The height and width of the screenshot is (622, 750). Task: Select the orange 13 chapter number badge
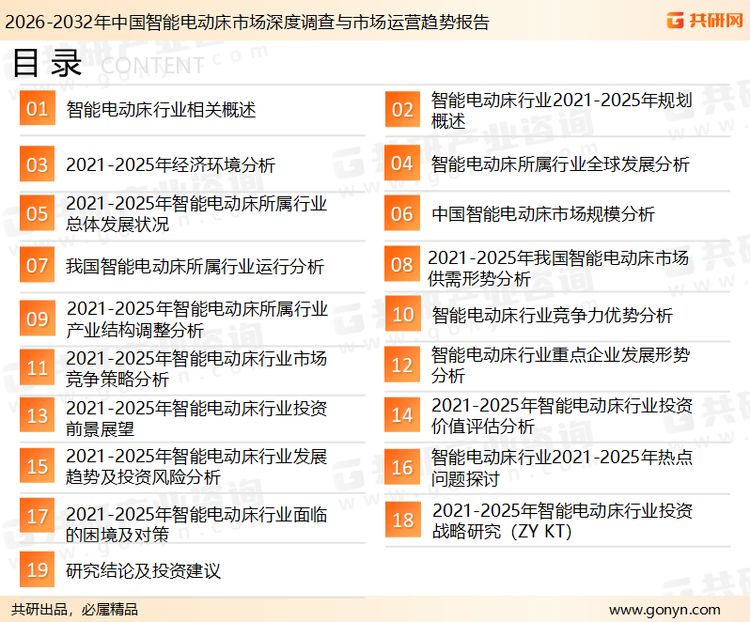37,415
